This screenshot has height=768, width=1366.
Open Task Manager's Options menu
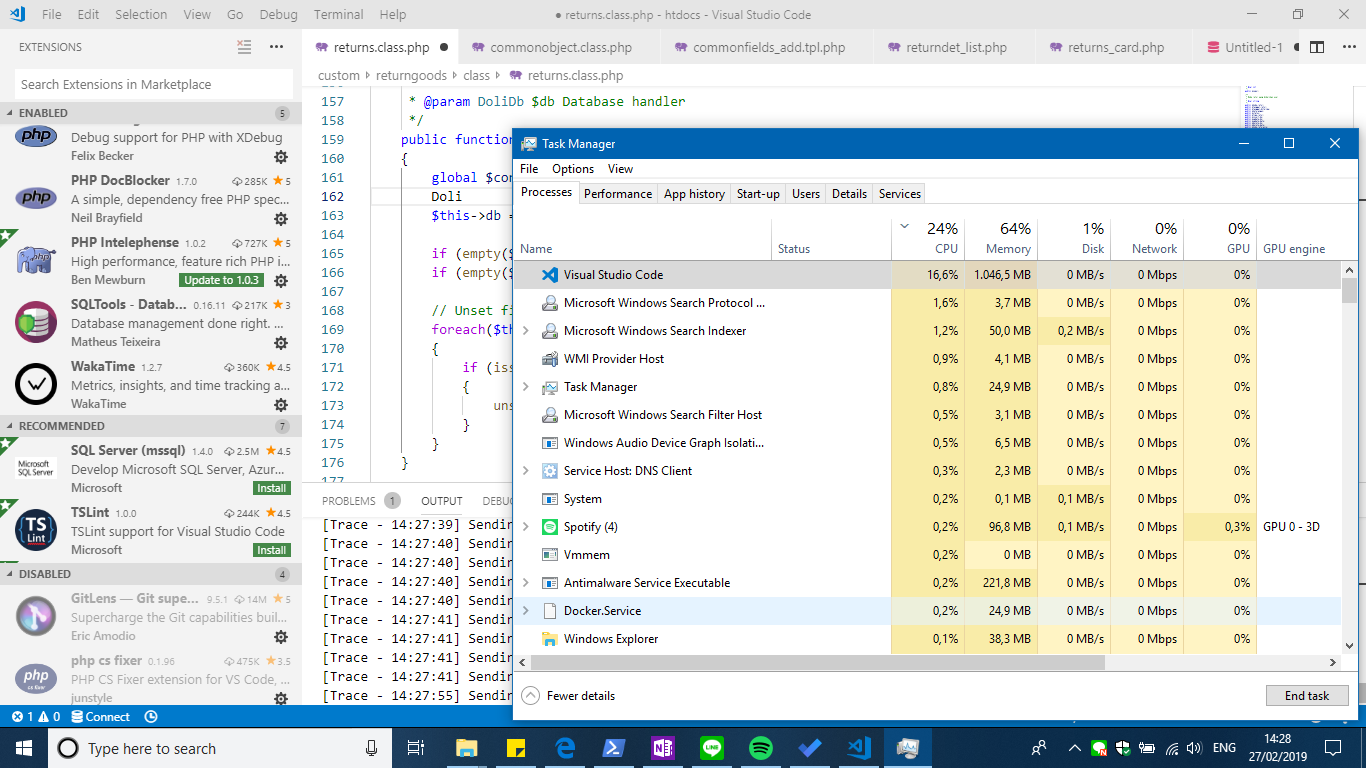click(x=573, y=169)
